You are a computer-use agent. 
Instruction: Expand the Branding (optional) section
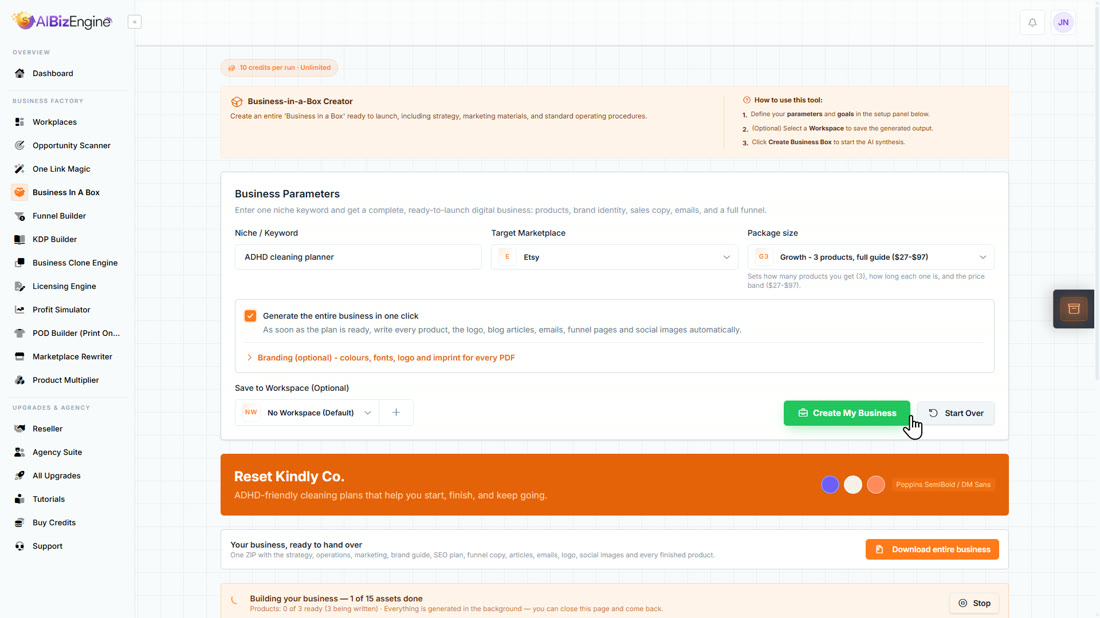382,358
